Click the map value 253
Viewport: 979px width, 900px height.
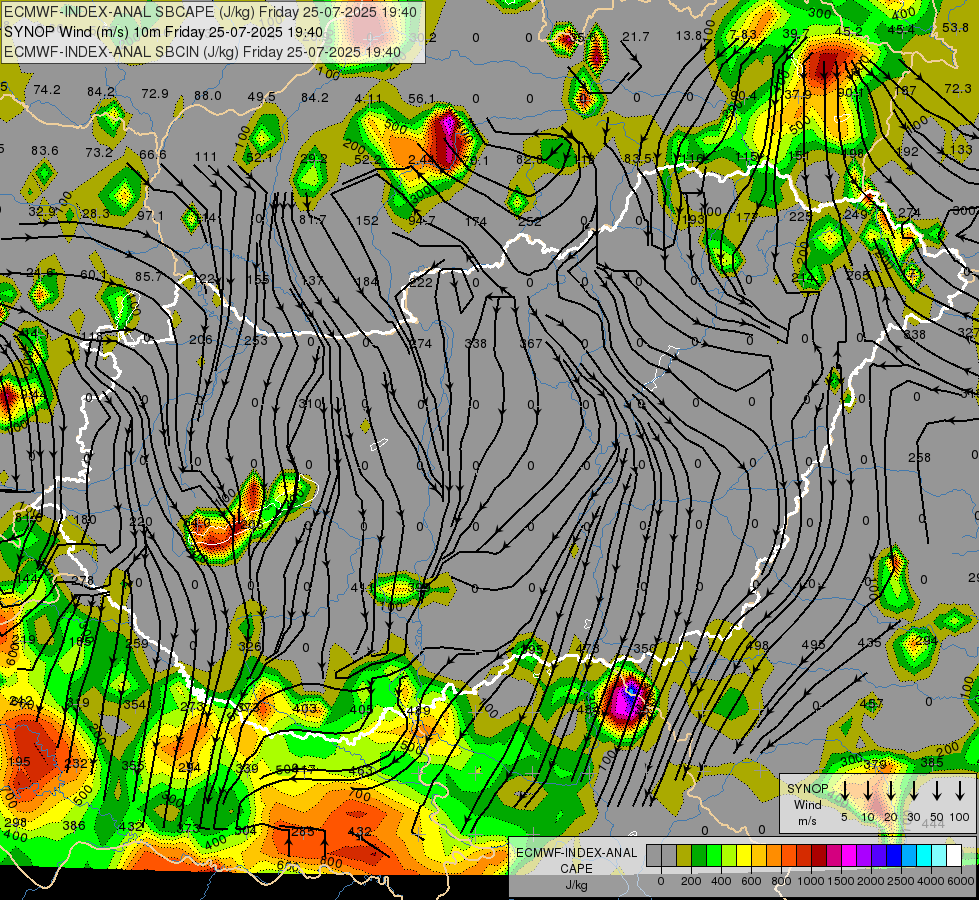coord(255,341)
